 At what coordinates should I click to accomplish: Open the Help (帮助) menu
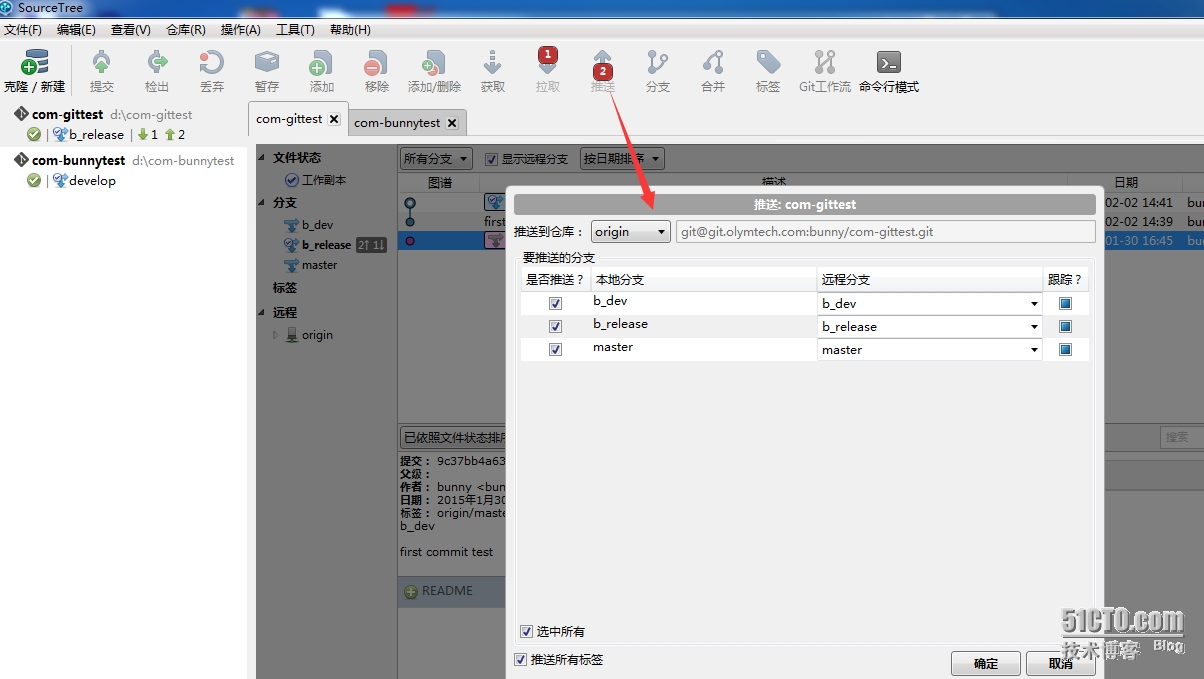pos(350,30)
